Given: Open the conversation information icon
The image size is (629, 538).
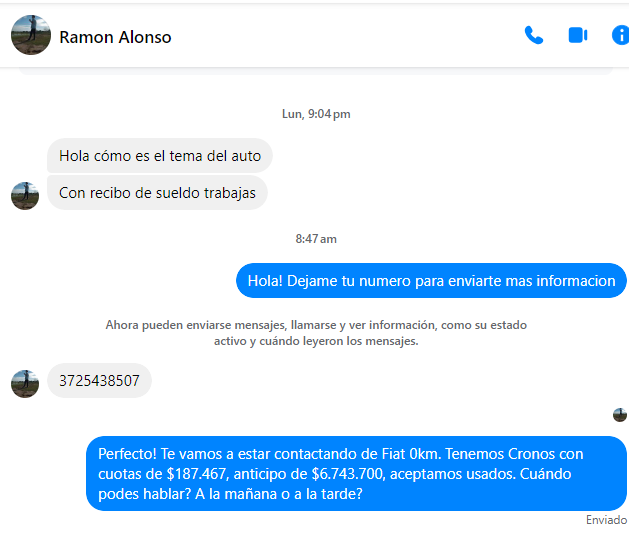Looking at the screenshot, I should [x=620, y=35].
